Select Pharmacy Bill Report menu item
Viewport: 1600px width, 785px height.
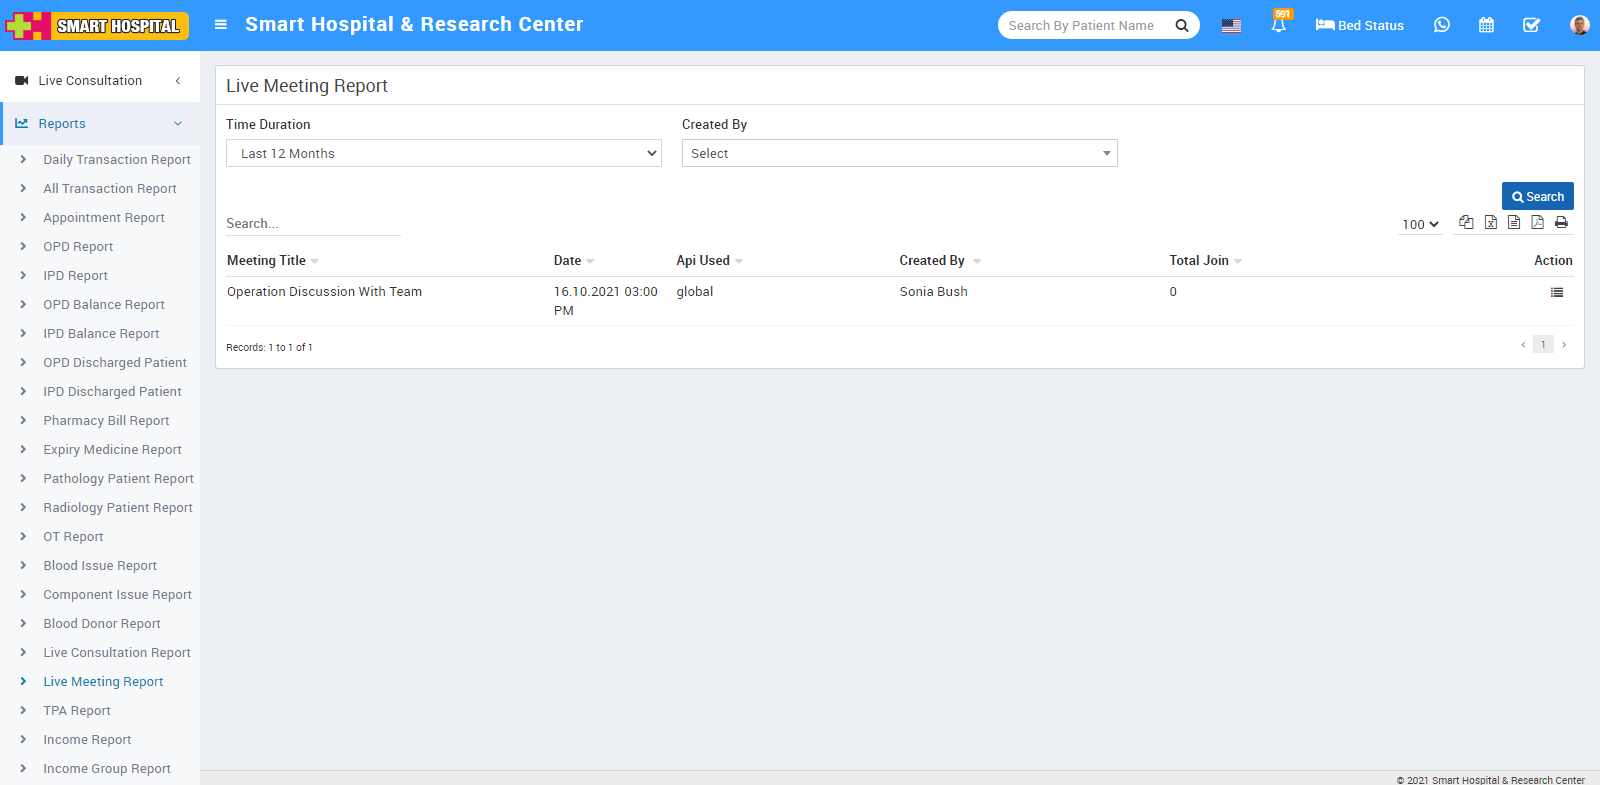[106, 421]
